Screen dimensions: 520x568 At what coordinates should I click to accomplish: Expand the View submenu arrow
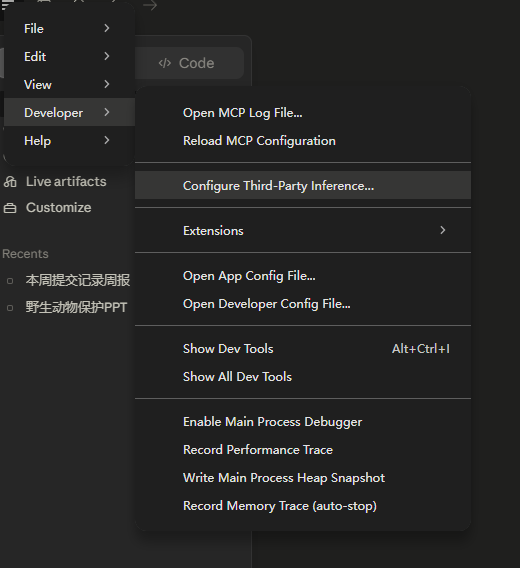click(107, 84)
